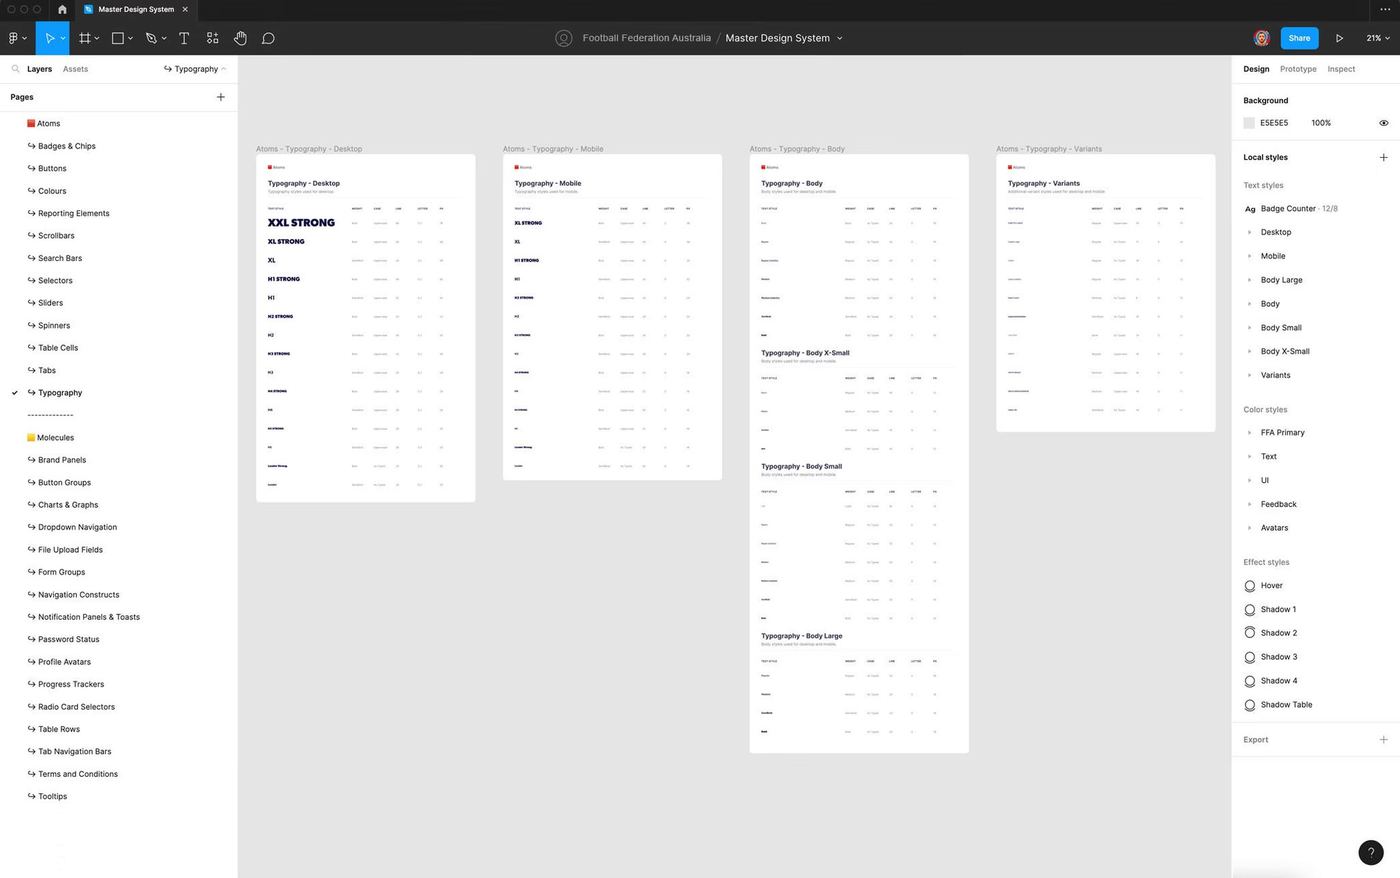The image size is (1400, 878).
Task: Expand the Desktop text styles group
Action: (x=1249, y=232)
